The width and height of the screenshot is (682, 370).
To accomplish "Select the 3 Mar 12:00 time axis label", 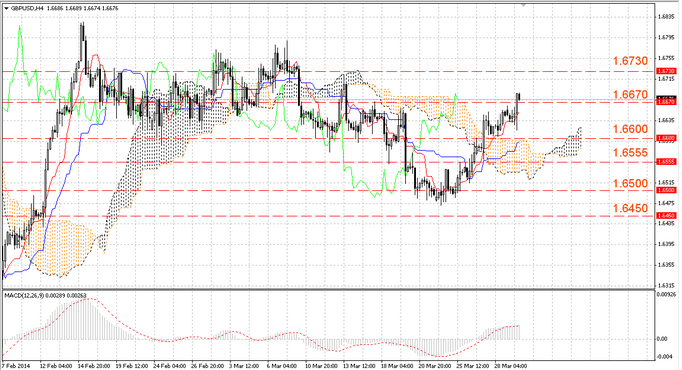I will pyautogui.click(x=244, y=366).
